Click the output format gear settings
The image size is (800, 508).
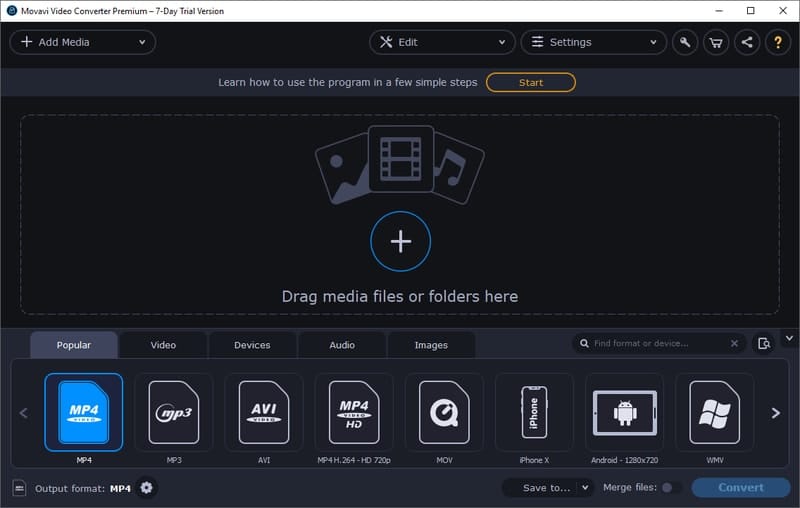146,488
